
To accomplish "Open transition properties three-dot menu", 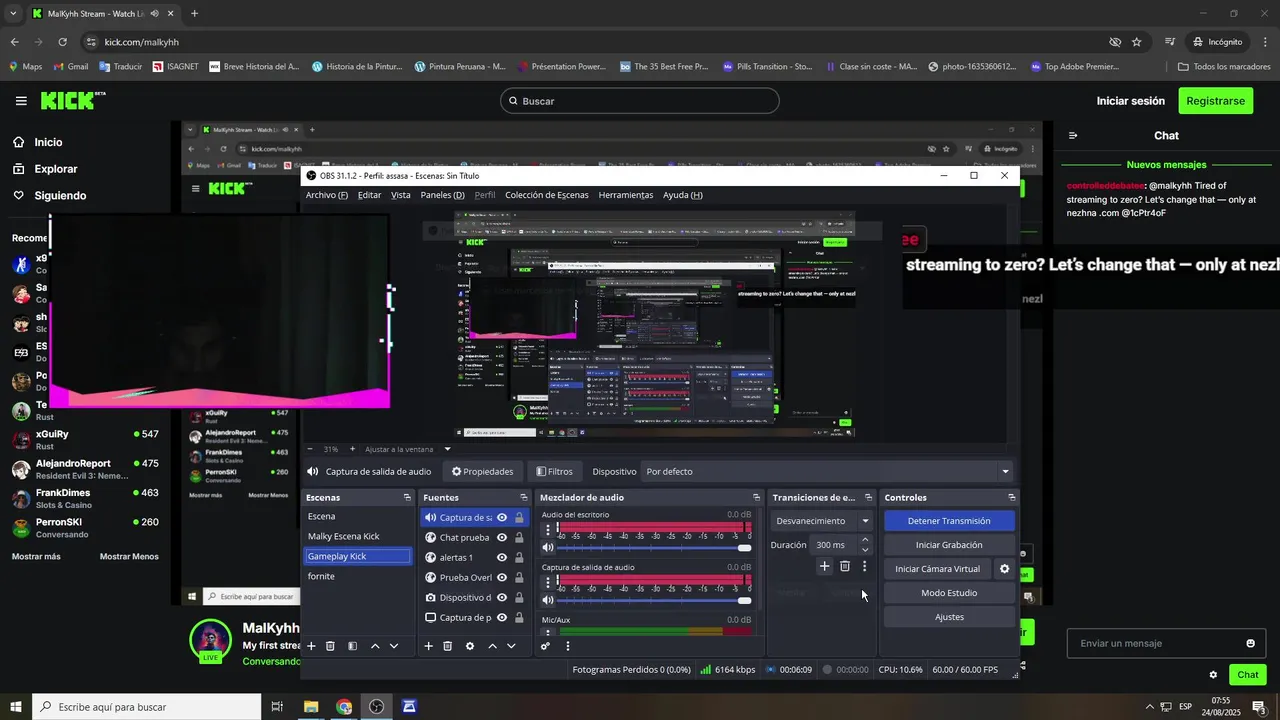I will pyautogui.click(x=864, y=566).
